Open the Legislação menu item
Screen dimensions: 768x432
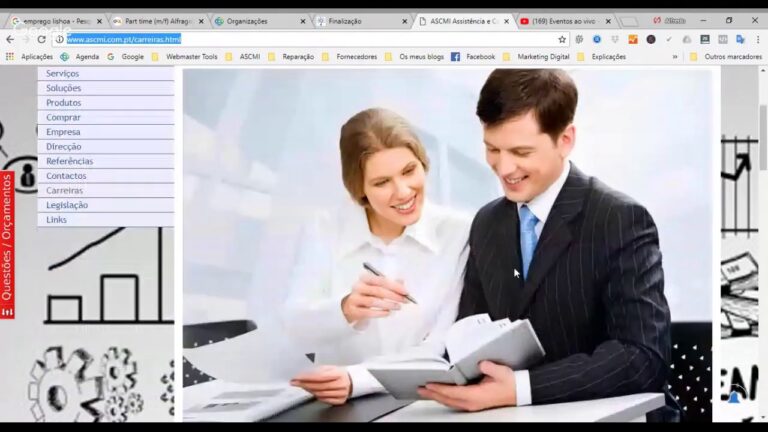point(106,205)
